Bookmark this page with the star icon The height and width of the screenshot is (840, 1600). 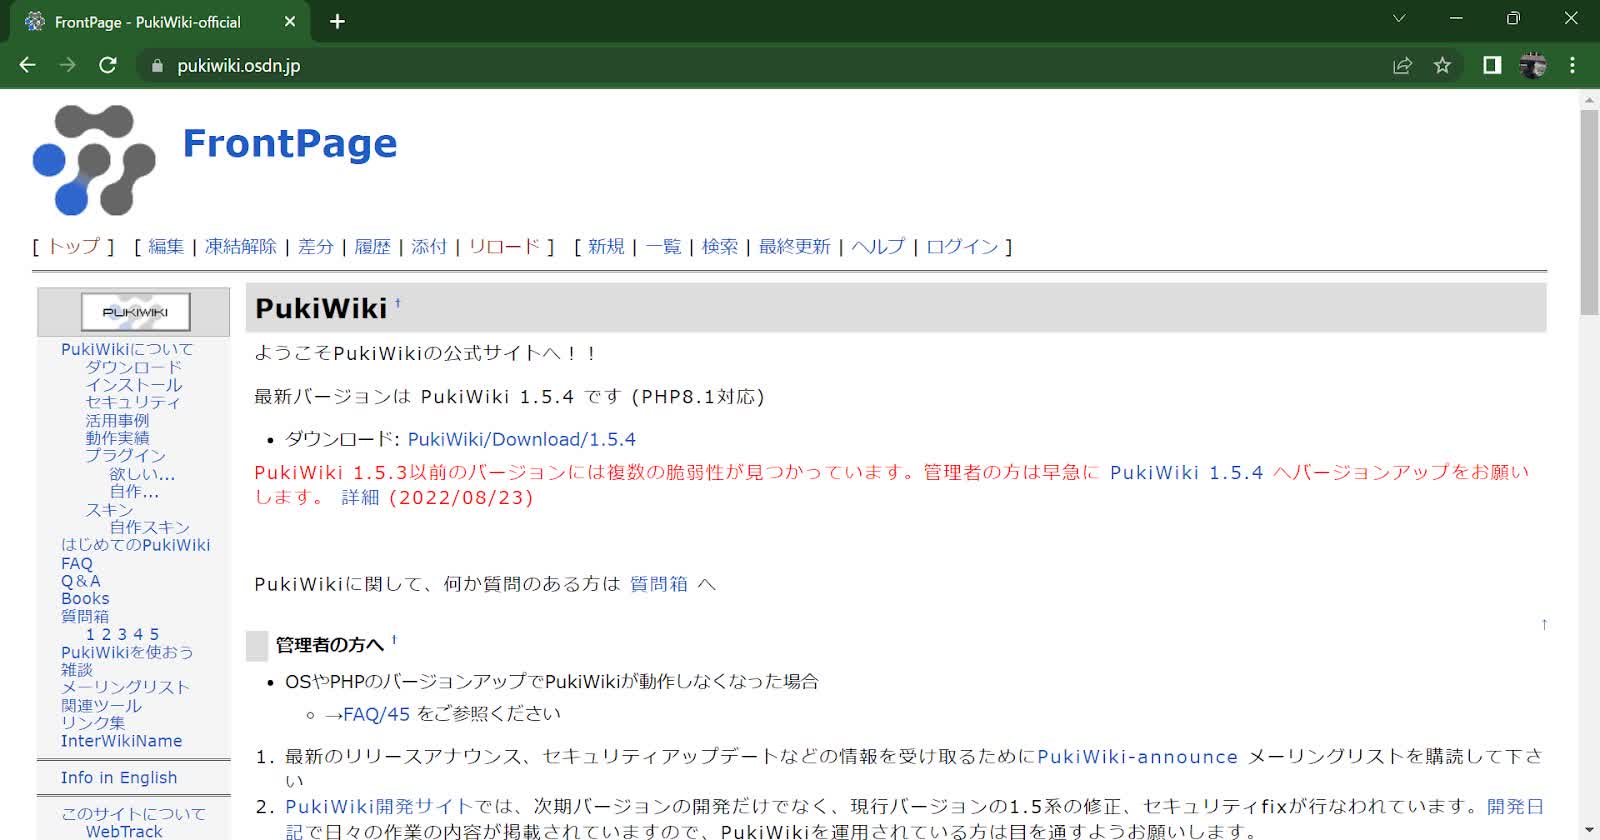click(x=1442, y=66)
